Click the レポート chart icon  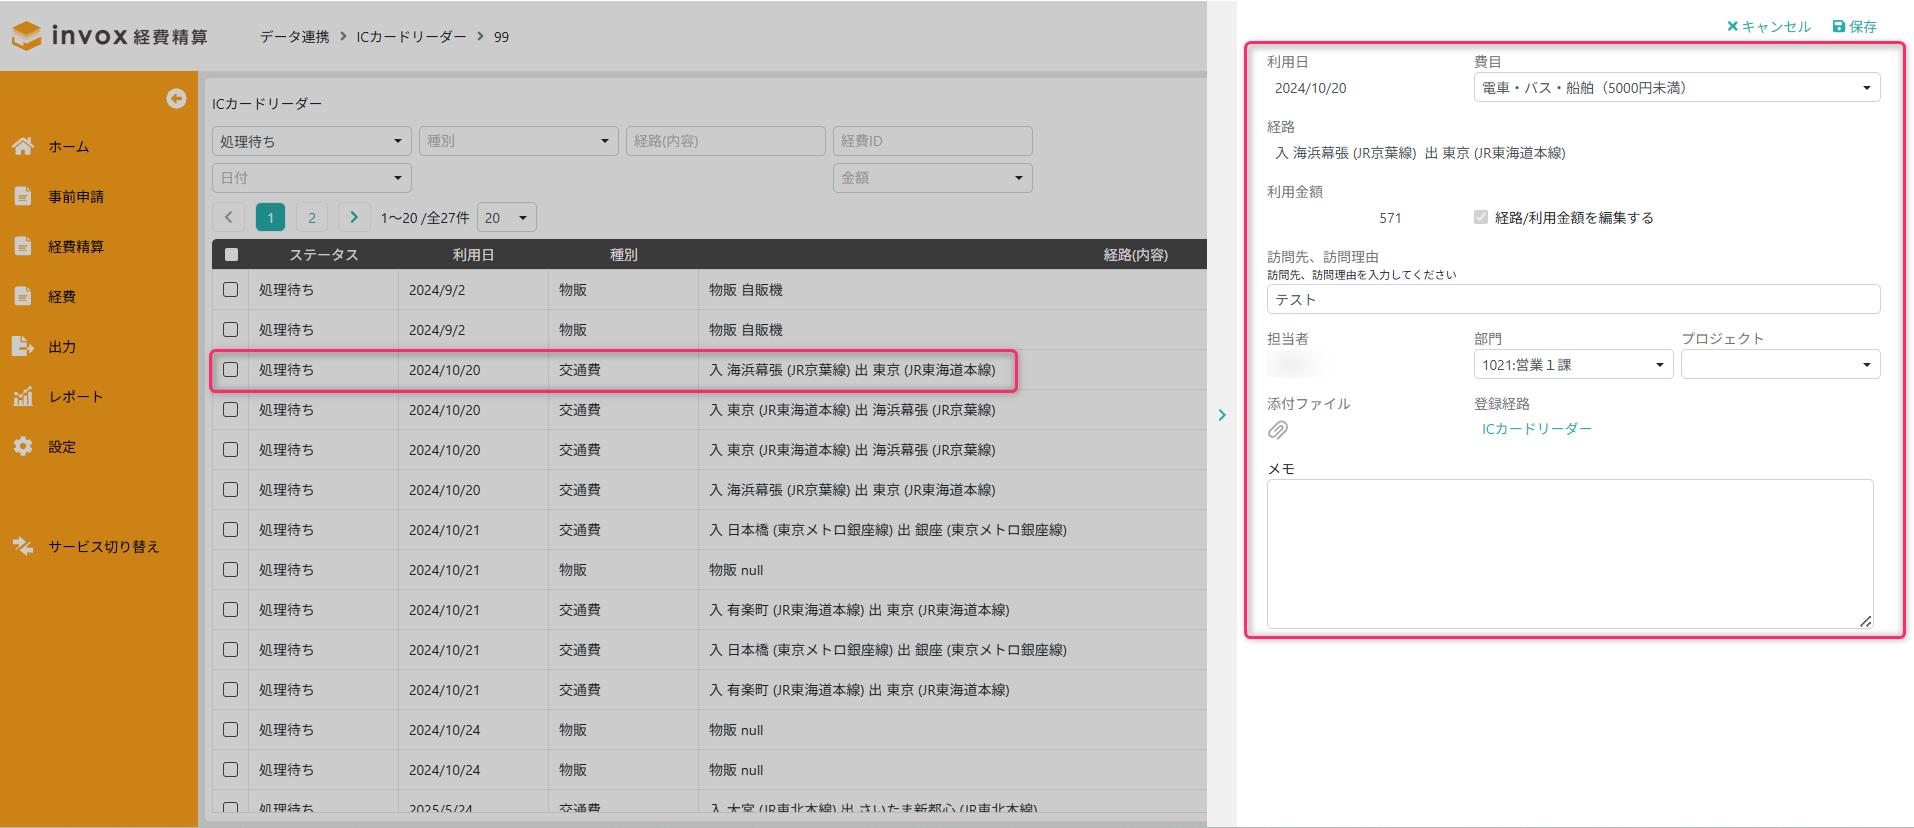pos(23,396)
